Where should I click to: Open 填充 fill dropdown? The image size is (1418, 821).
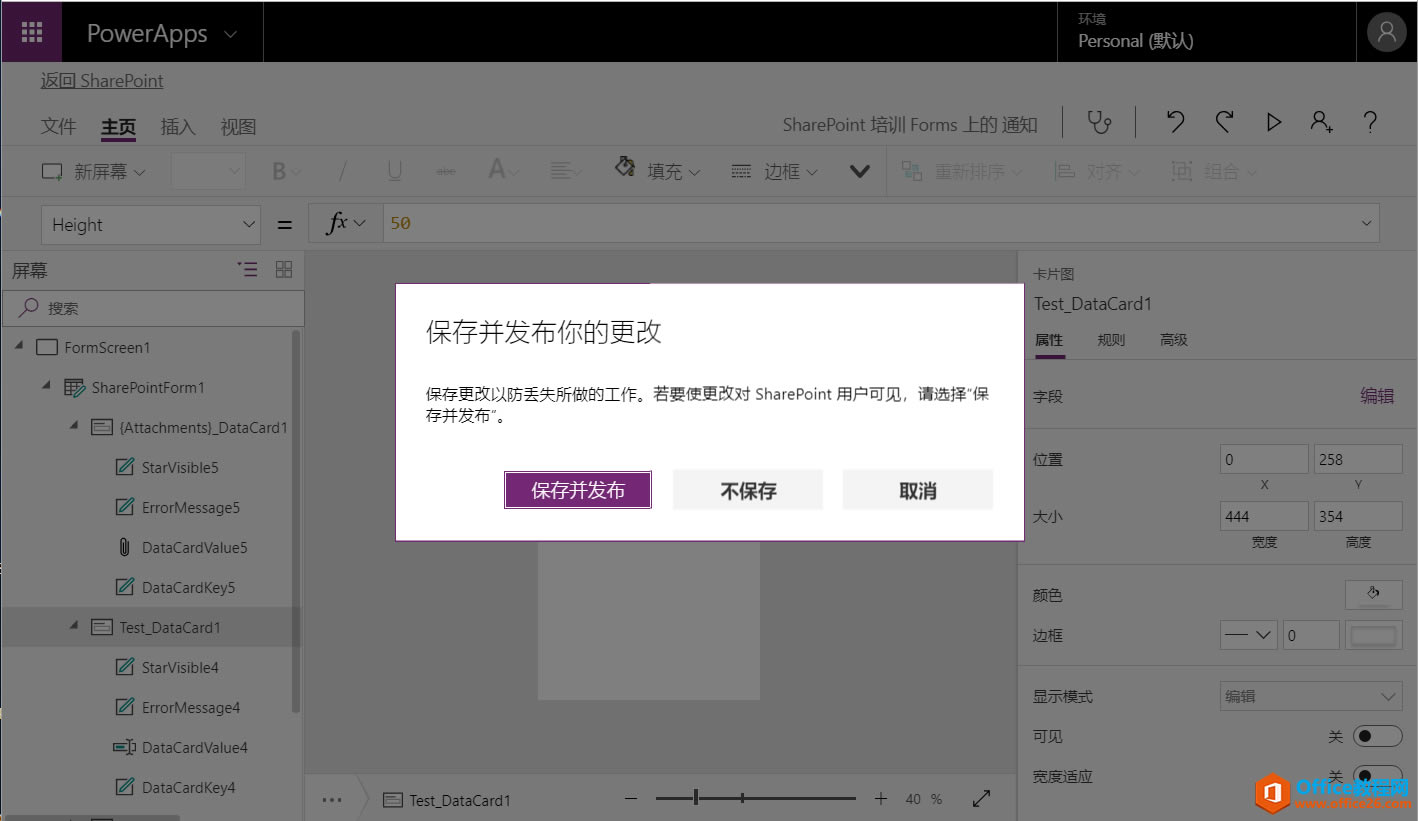coord(657,170)
